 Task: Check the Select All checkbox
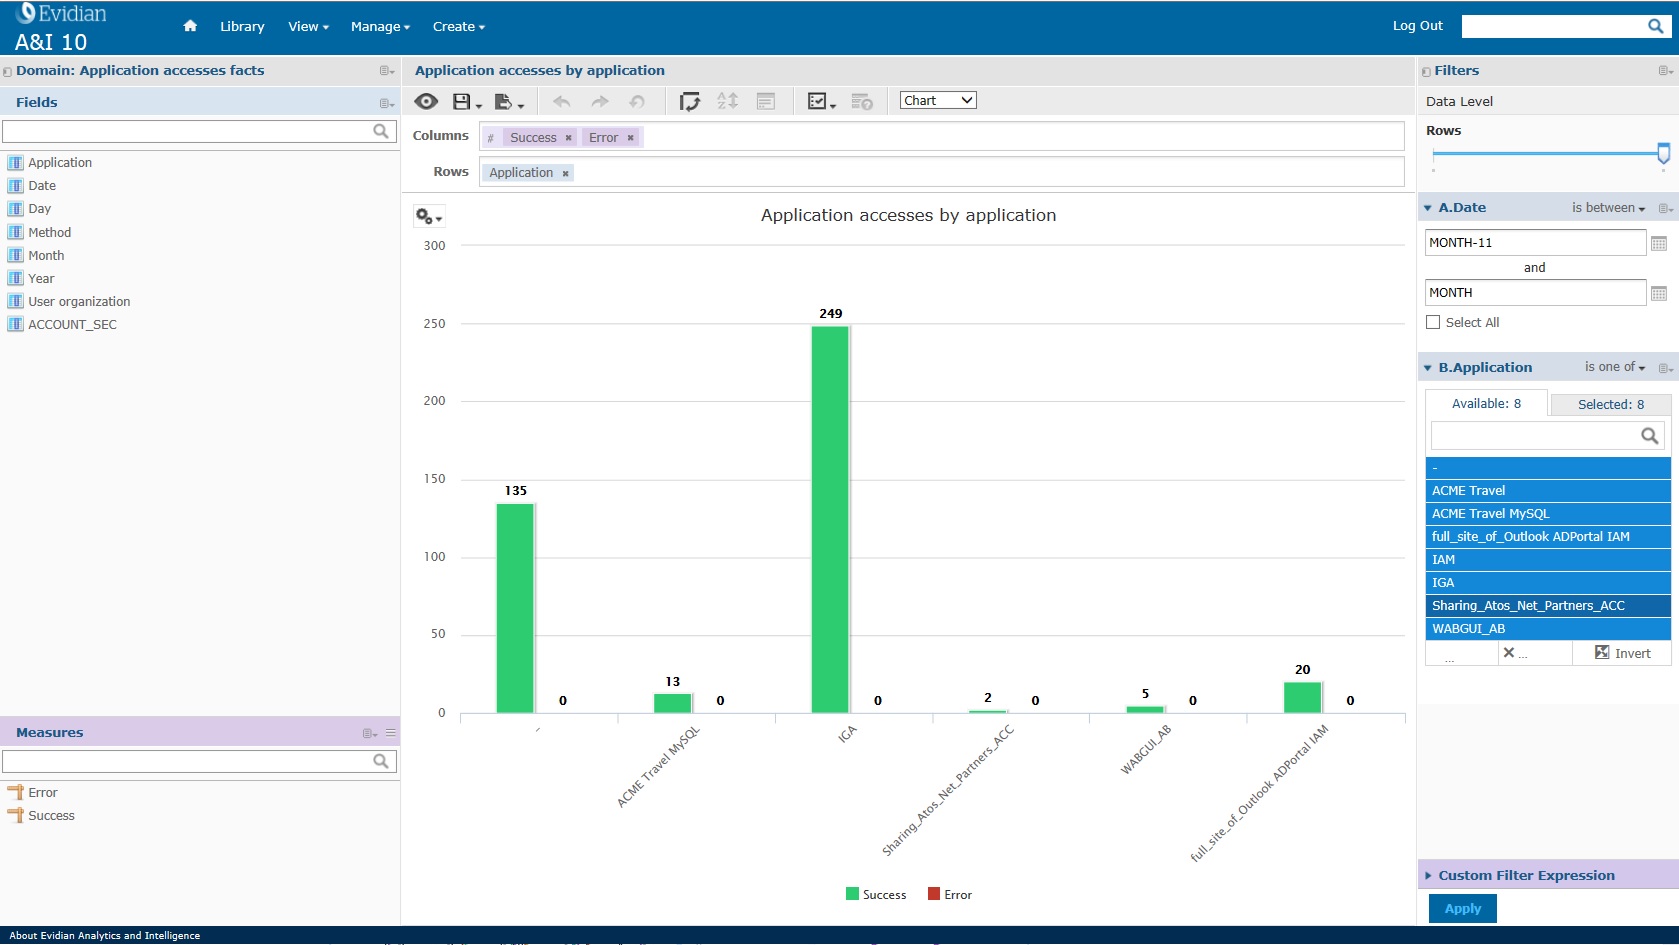pos(1433,322)
